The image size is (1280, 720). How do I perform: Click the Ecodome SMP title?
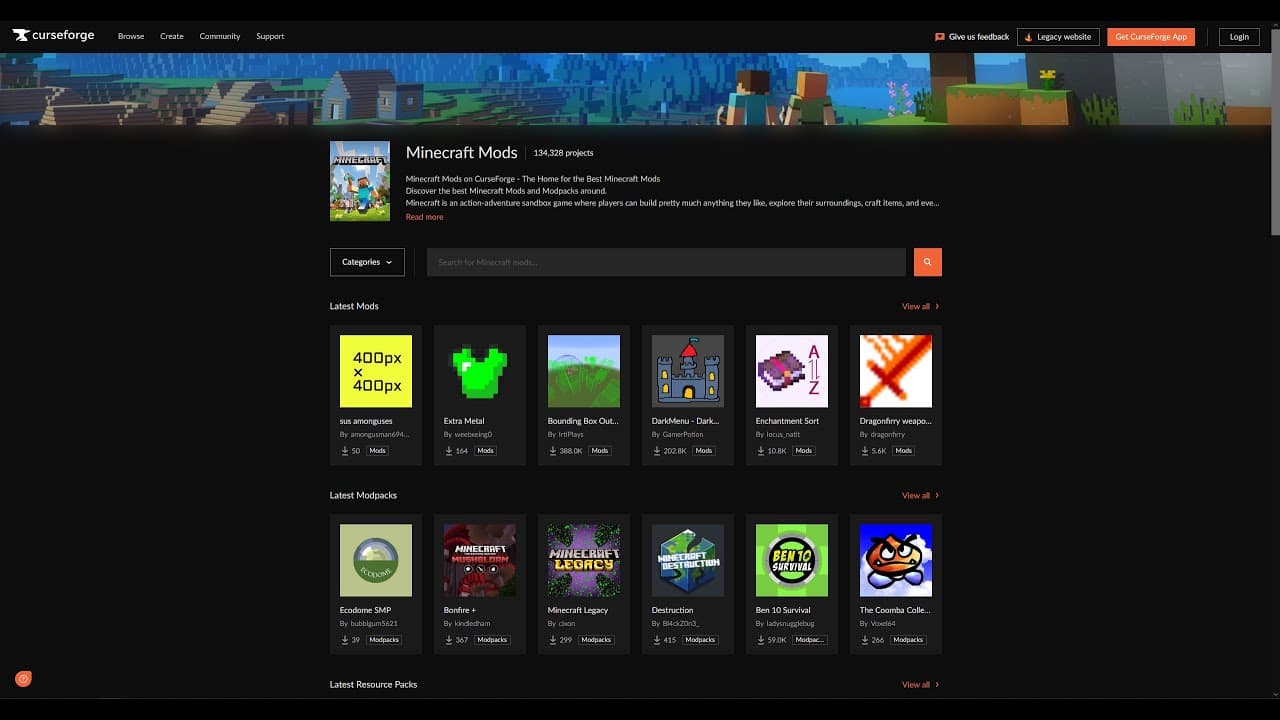365,610
